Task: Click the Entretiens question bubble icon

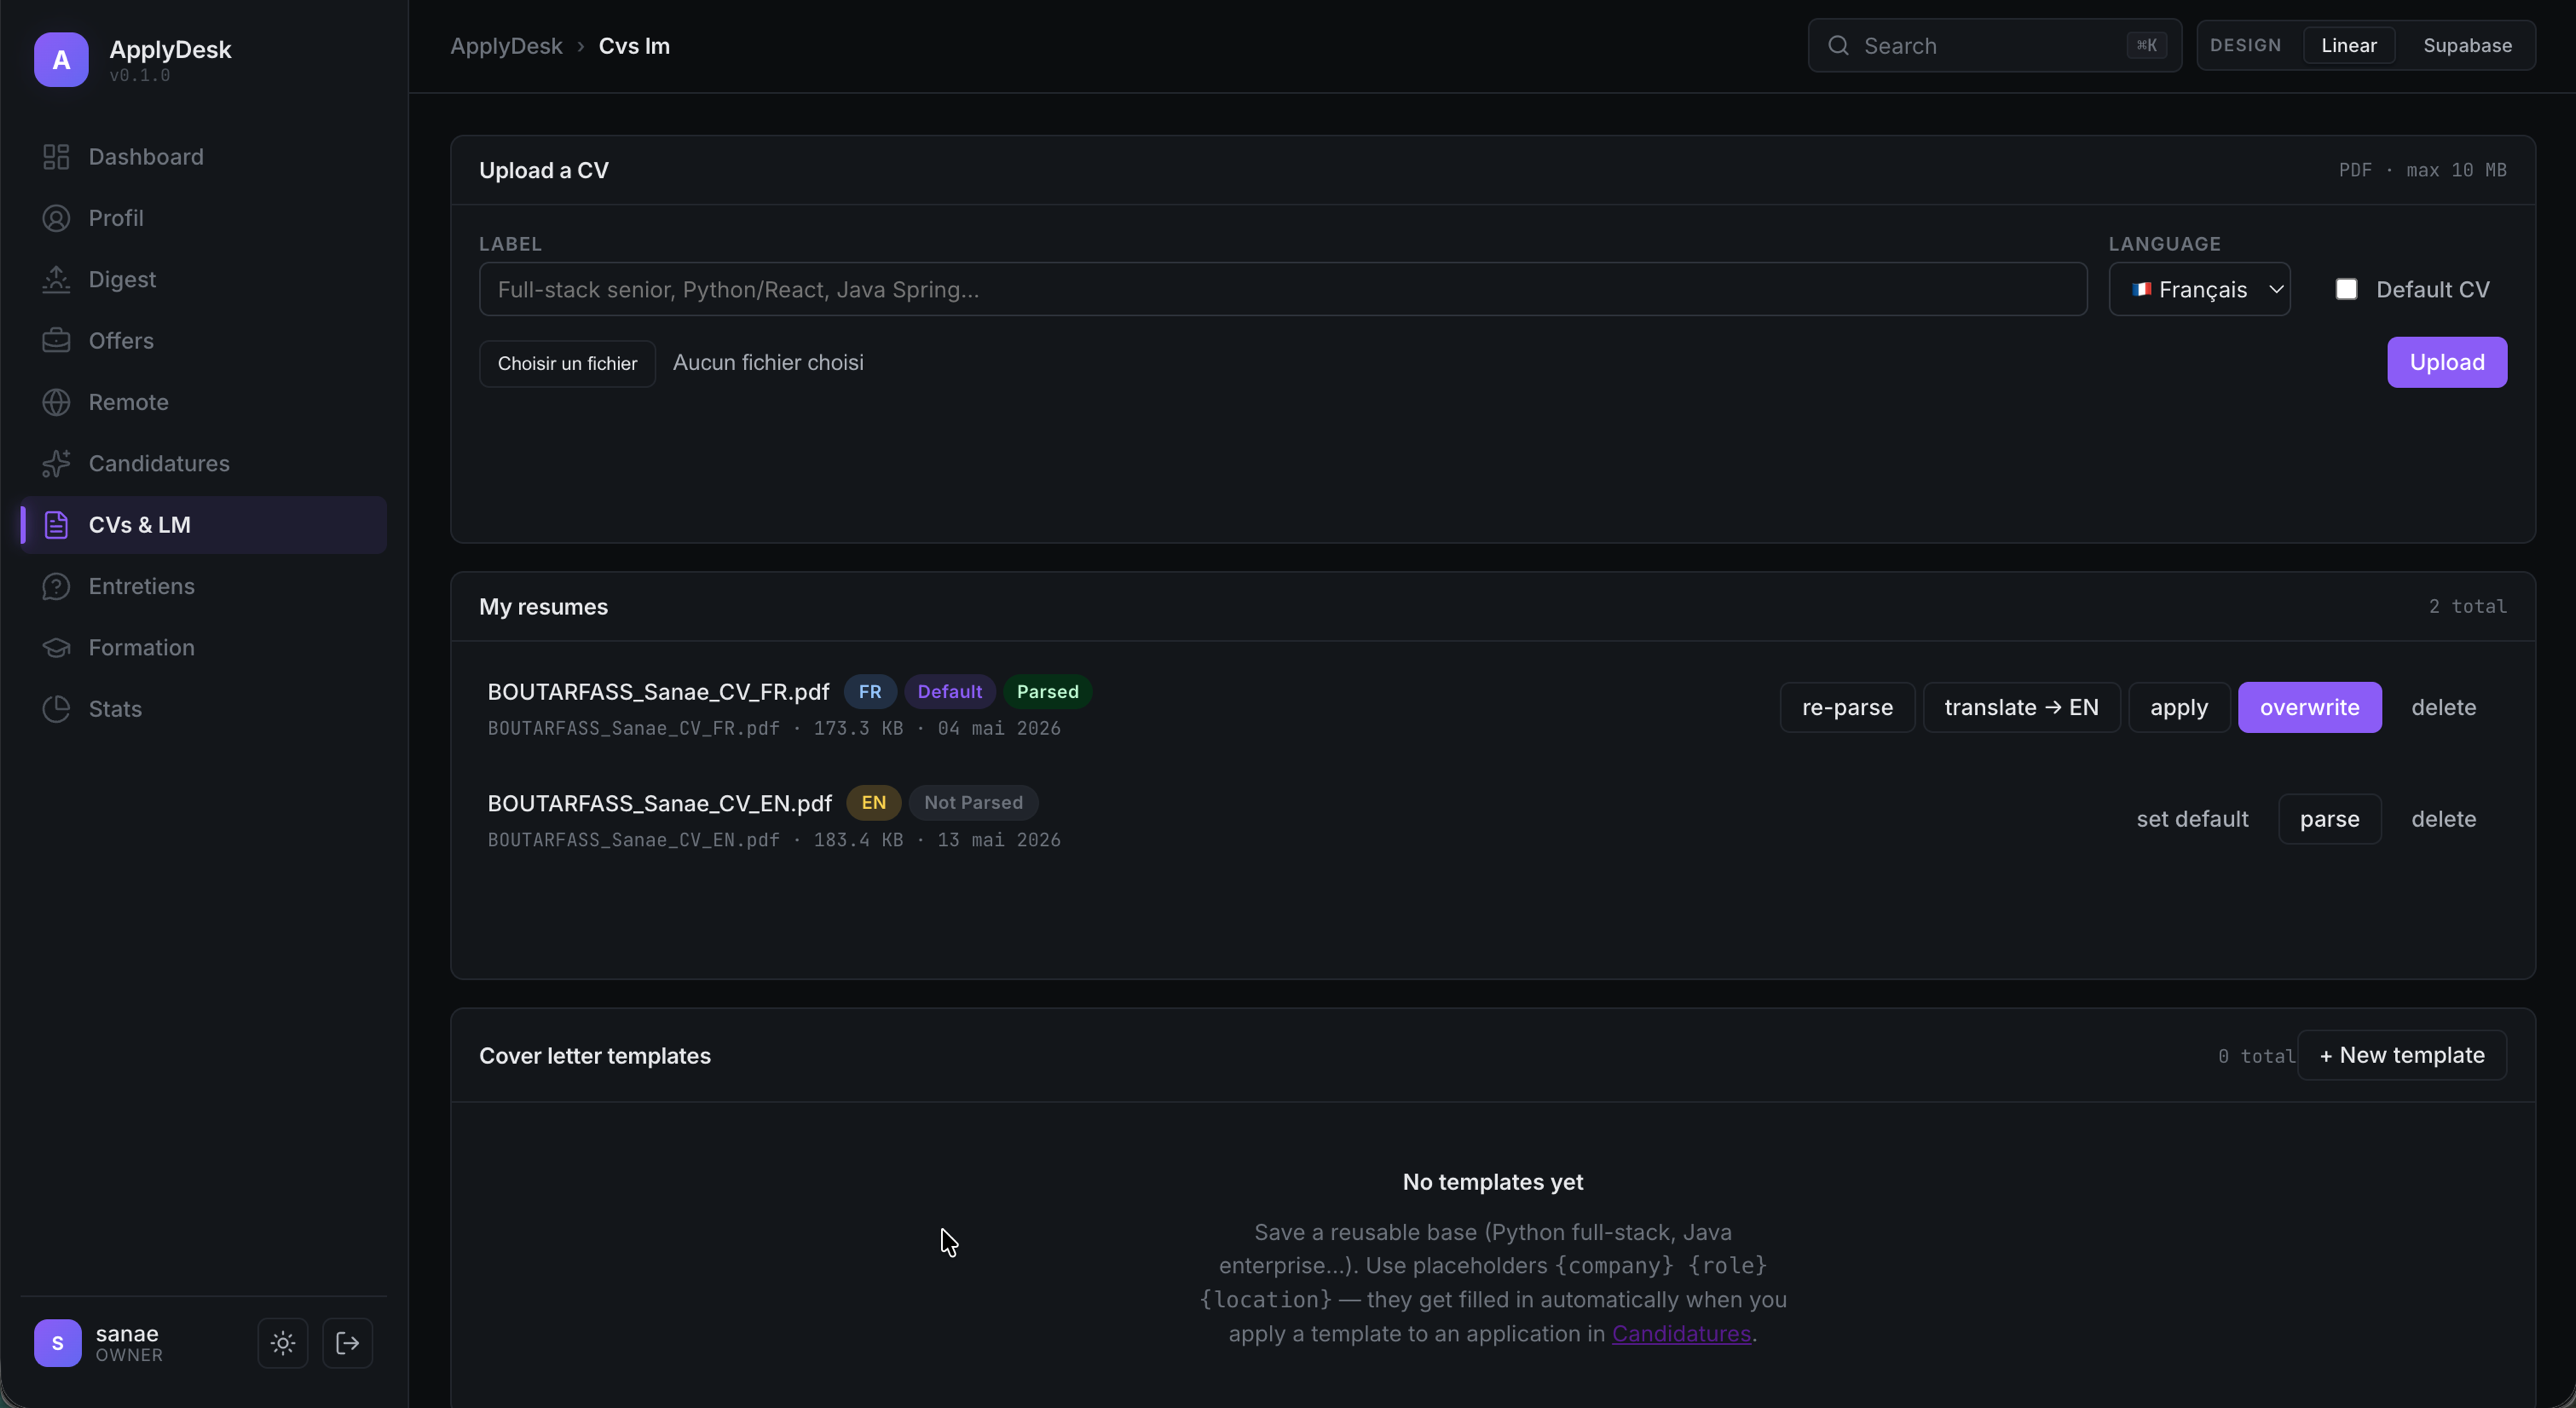Action: (56, 586)
